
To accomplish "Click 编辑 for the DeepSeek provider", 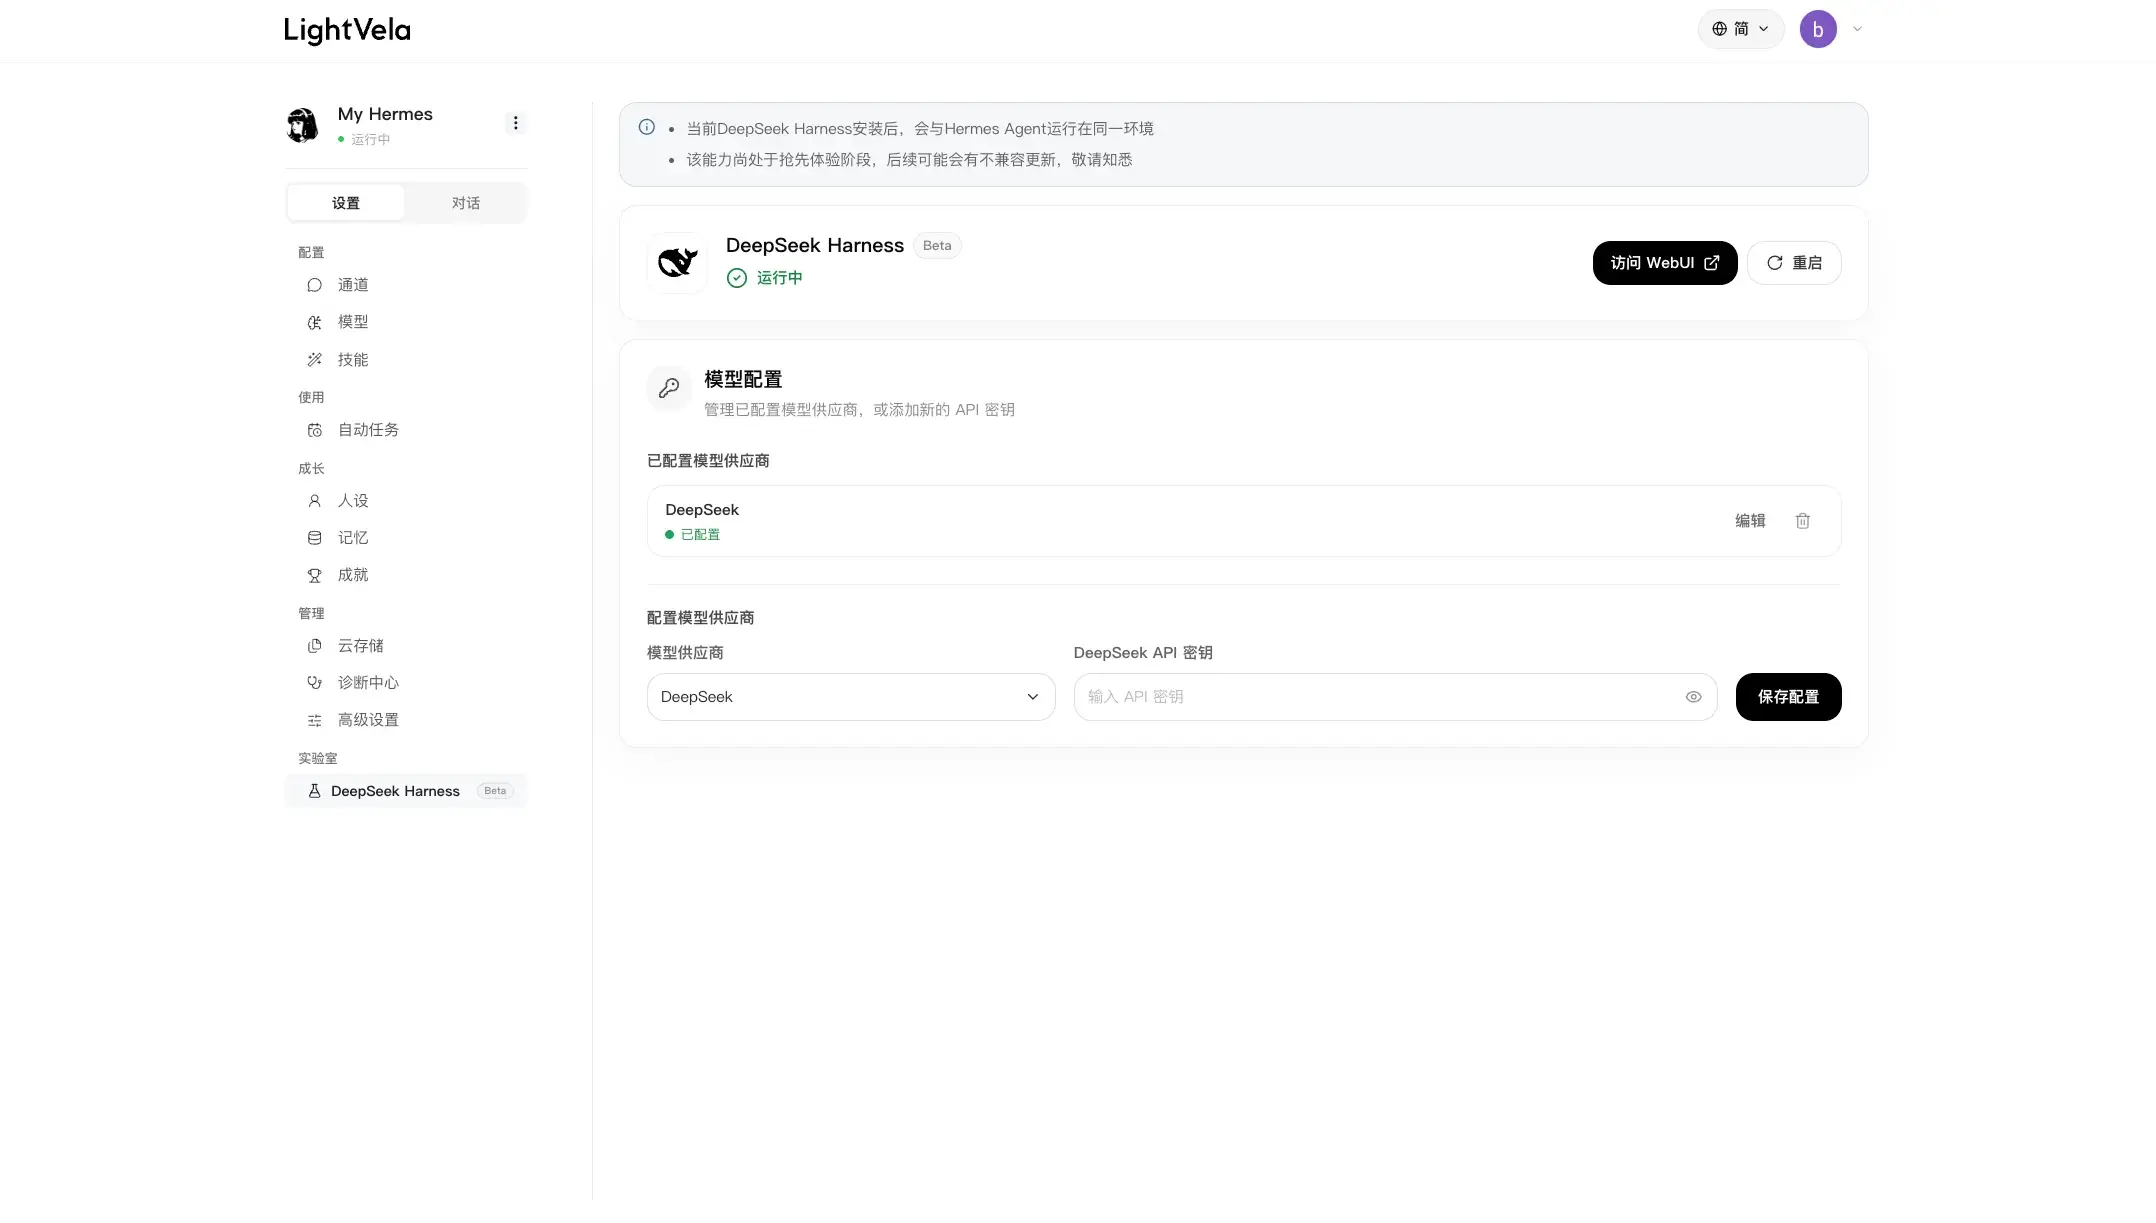I will point(1750,521).
